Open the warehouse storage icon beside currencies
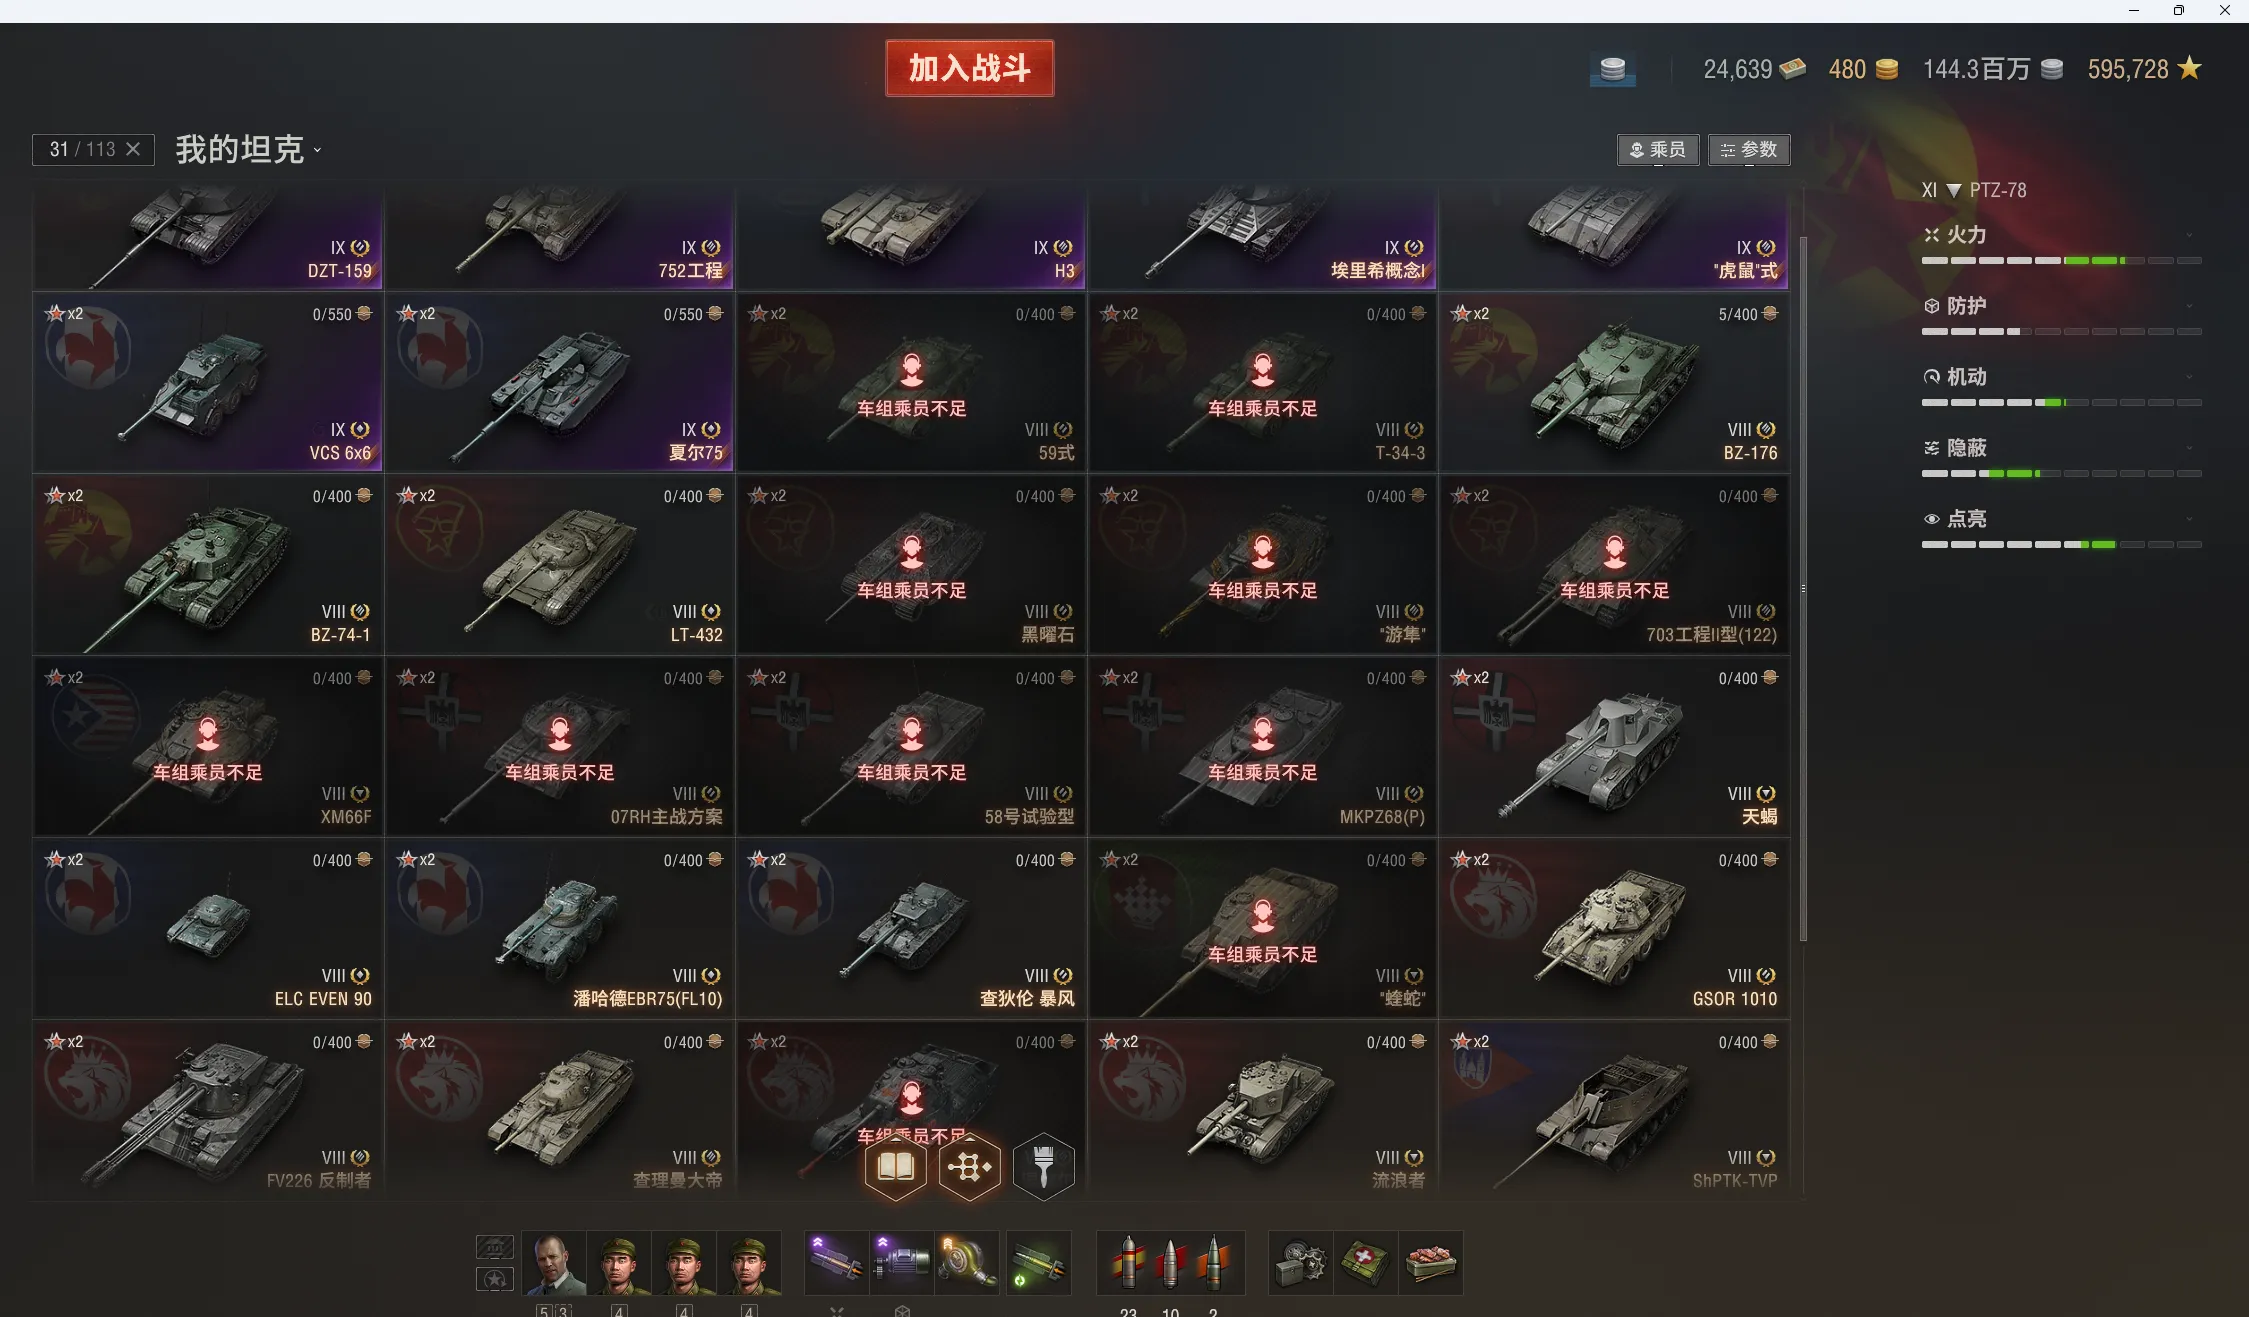Viewport: 2249px width, 1317px height. (1612, 69)
